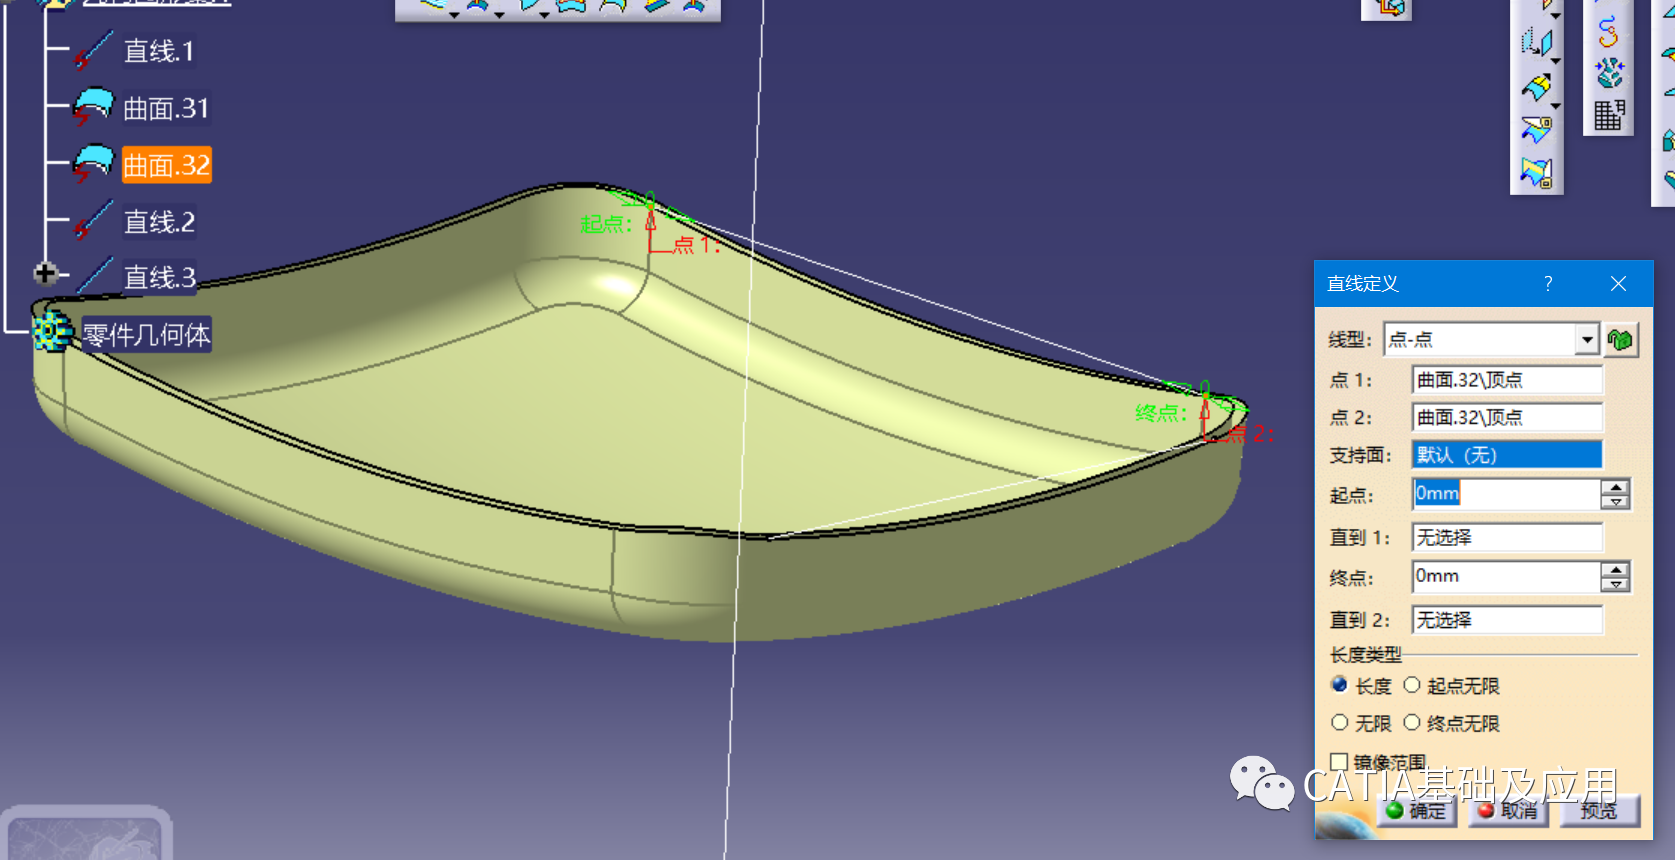Select the 长度 radio button
This screenshot has height=860, width=1675.
(1340, 685)
